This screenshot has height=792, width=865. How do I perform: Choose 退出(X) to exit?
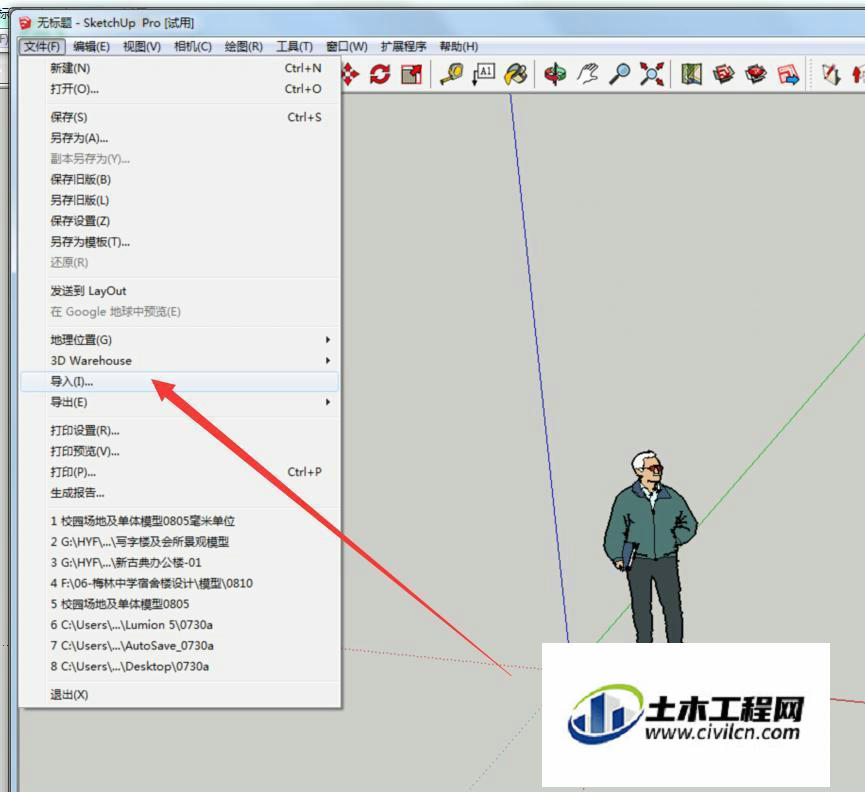(x=179, y=695)
